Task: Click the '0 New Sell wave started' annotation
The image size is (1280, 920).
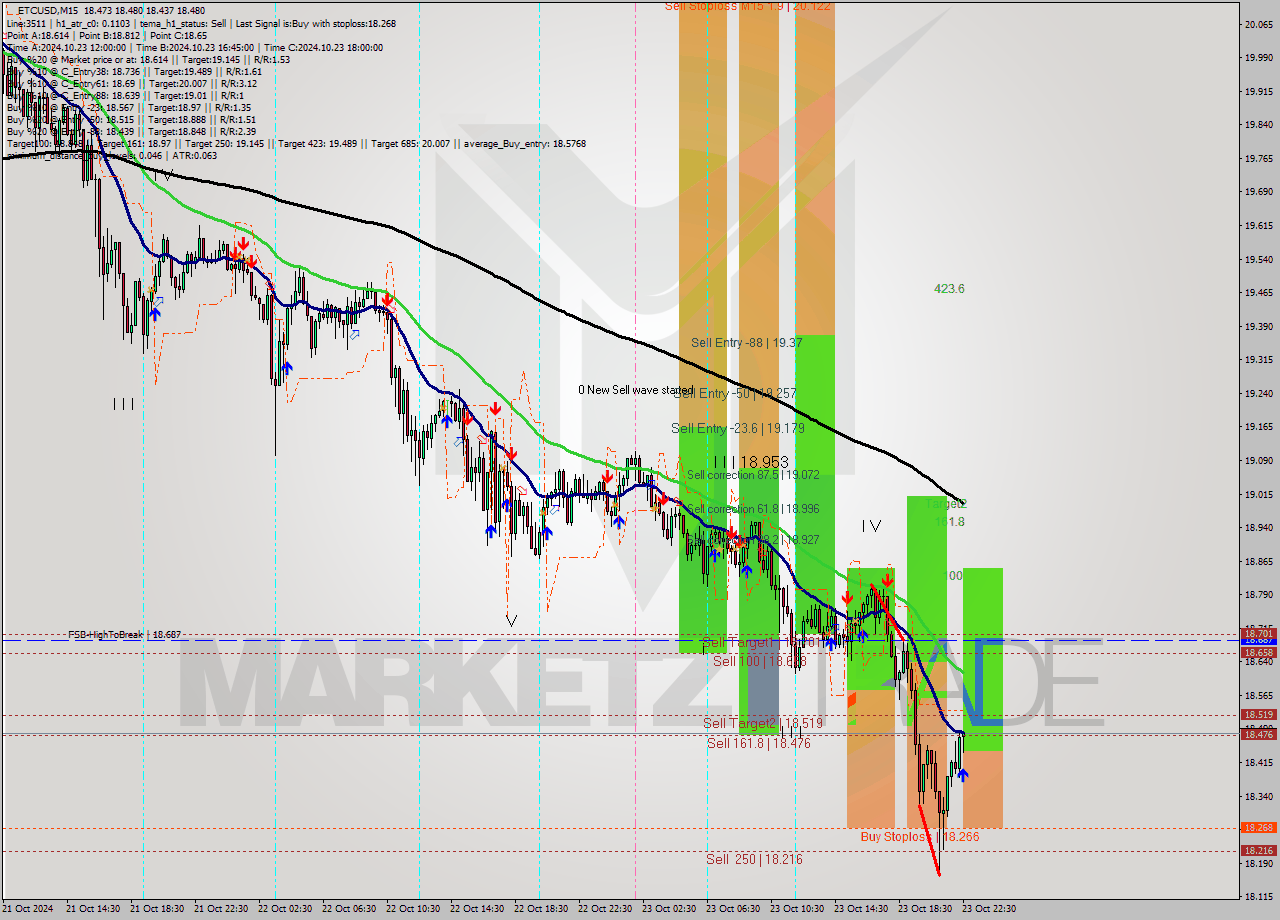Action: click(636, 390)
